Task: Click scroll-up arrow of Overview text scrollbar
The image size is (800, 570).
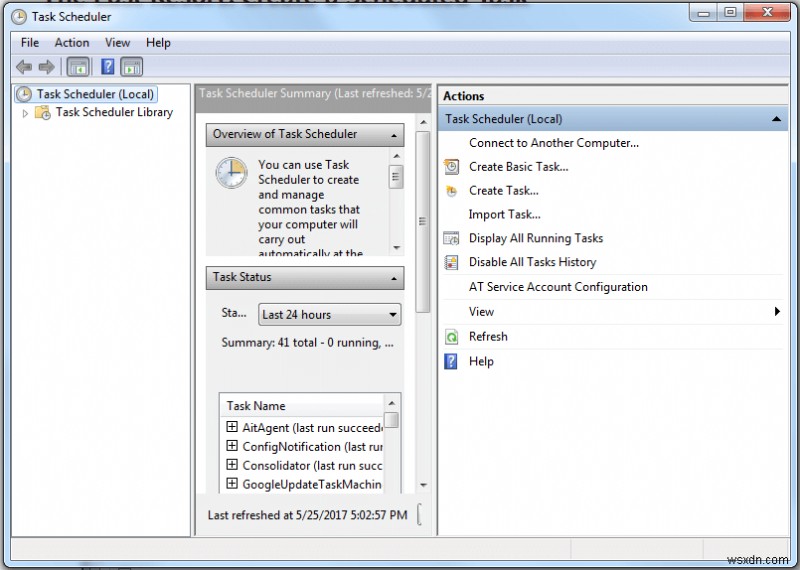Action: coord(396,156)
